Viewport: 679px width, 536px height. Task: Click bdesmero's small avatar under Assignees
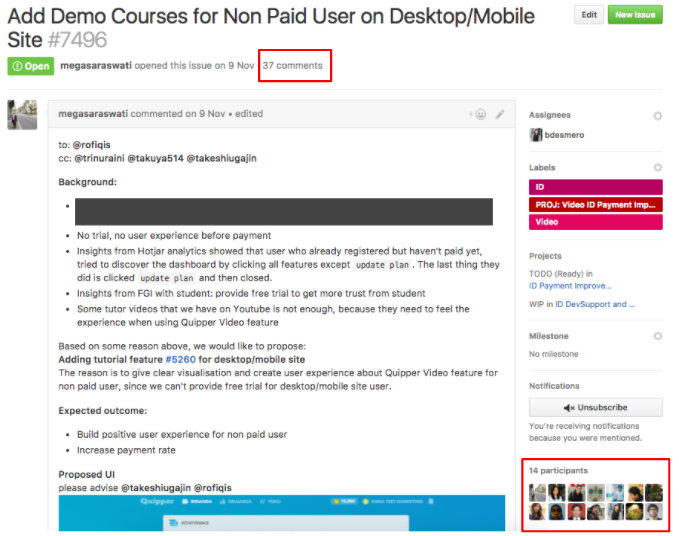pos(536,135)
